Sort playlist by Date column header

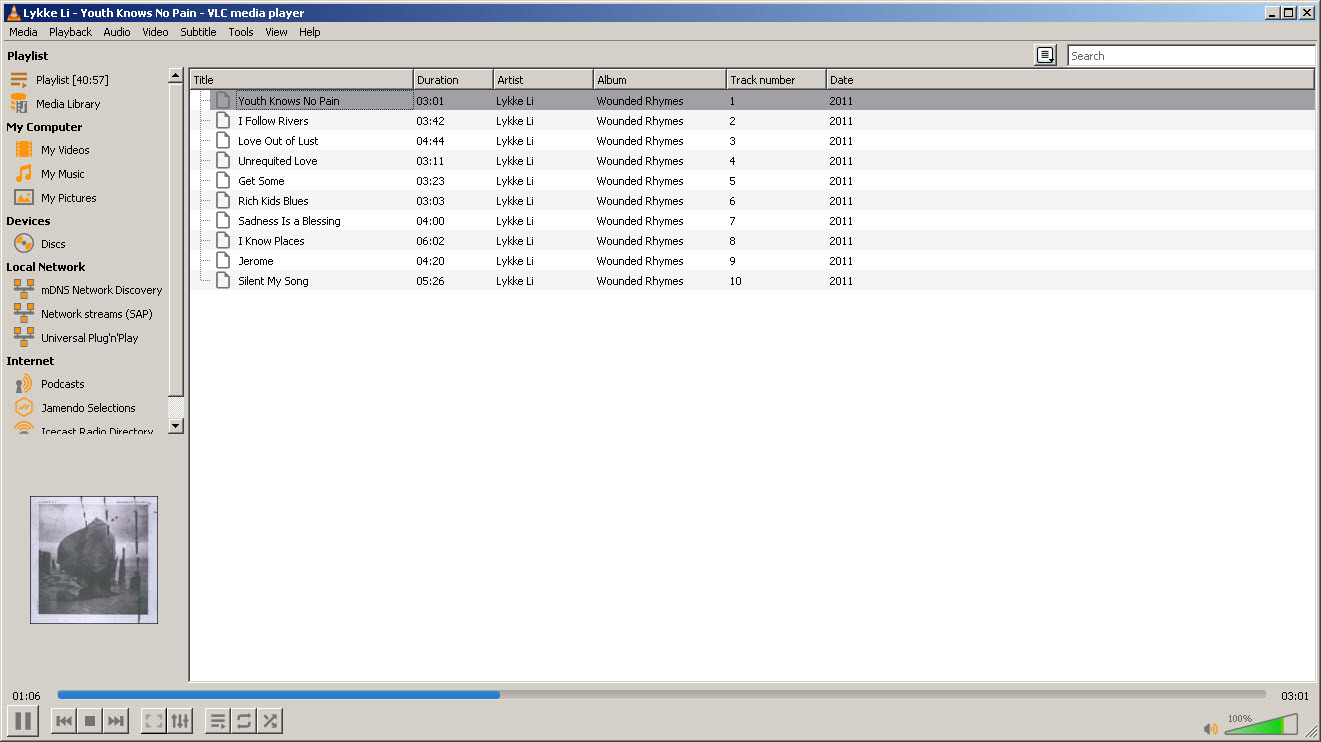coord(1070,80)
